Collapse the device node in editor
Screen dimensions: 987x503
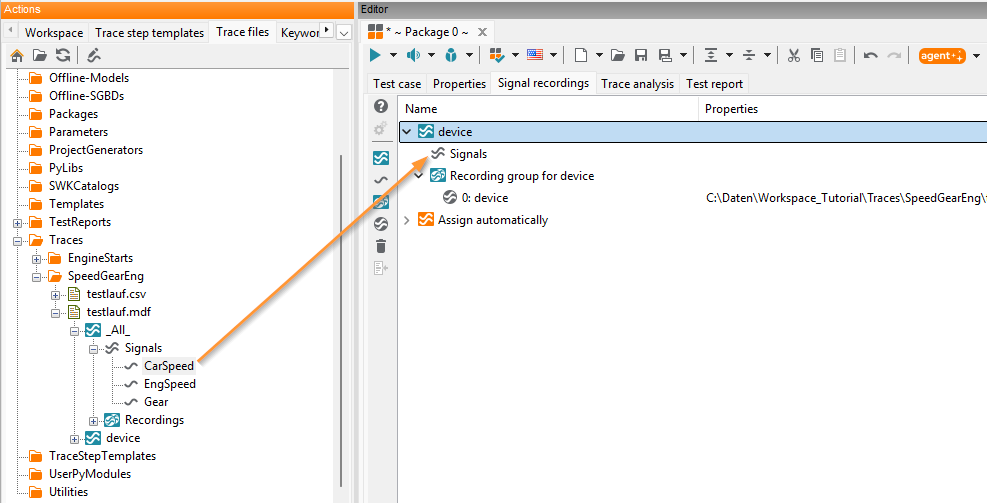(x=407, y=132)
